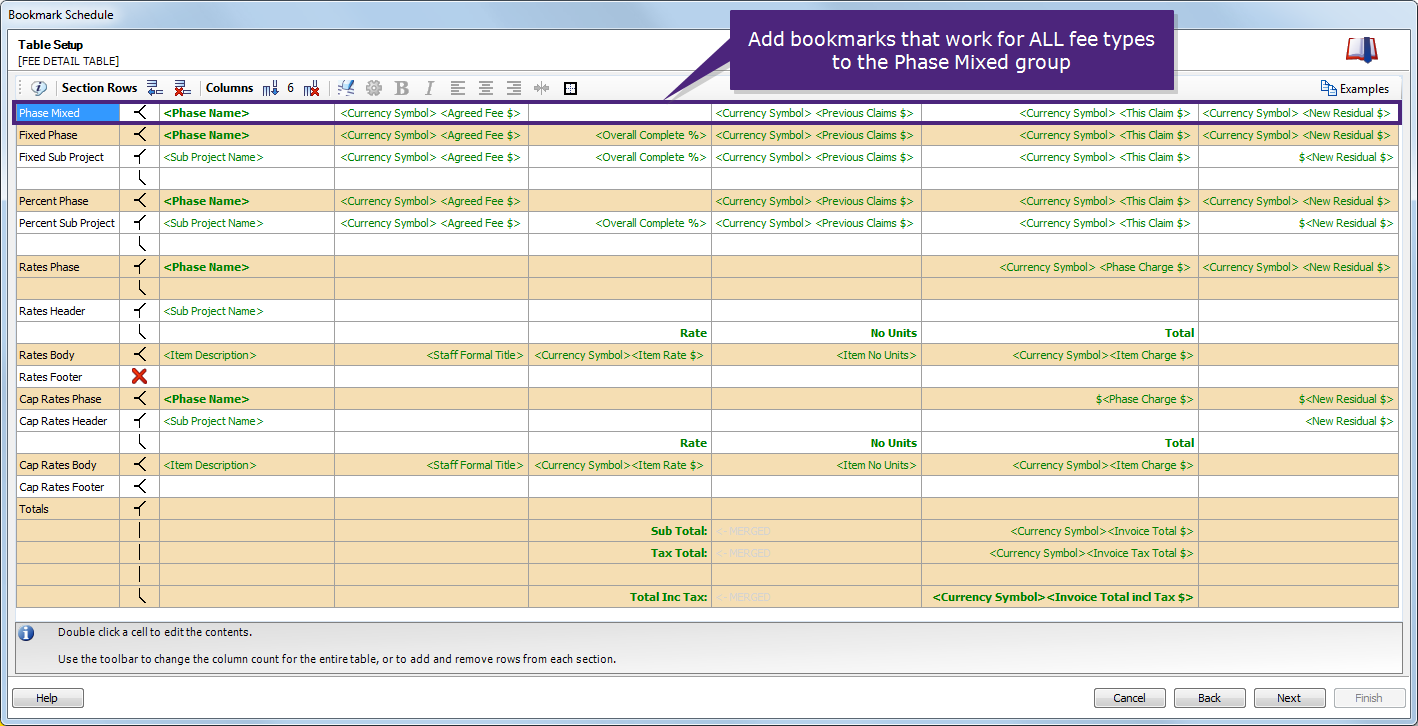Cancel the Bookmark Schedule wizard
1418x726 pixels.
pos(1129,698)
